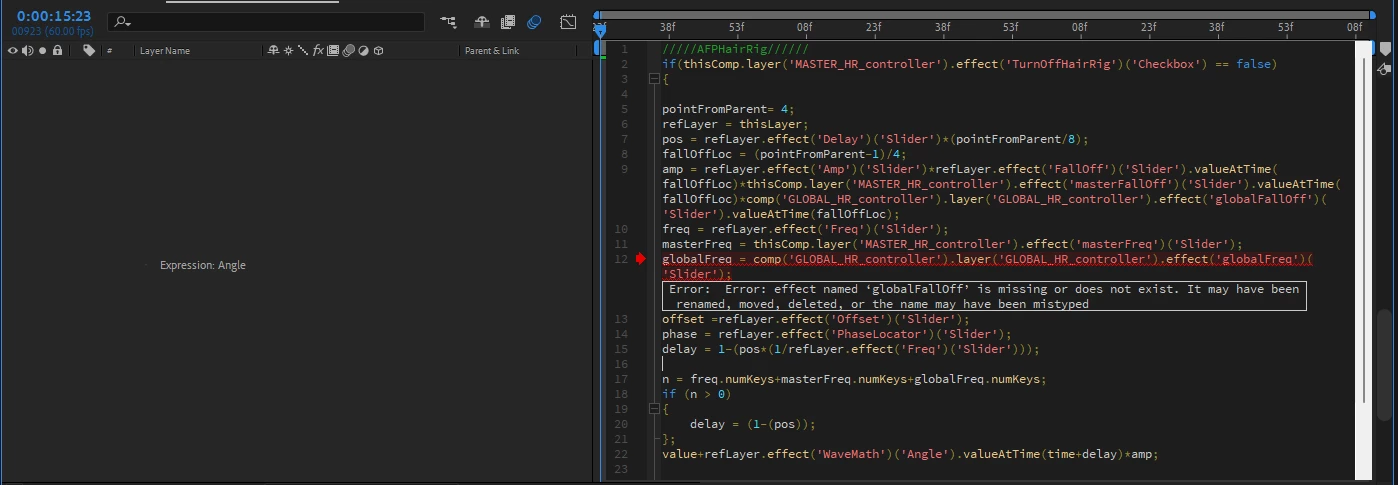Click the Collapse Transformations star column icon
This screenshot has height=485, width=1398.
[x=288, y=50]
